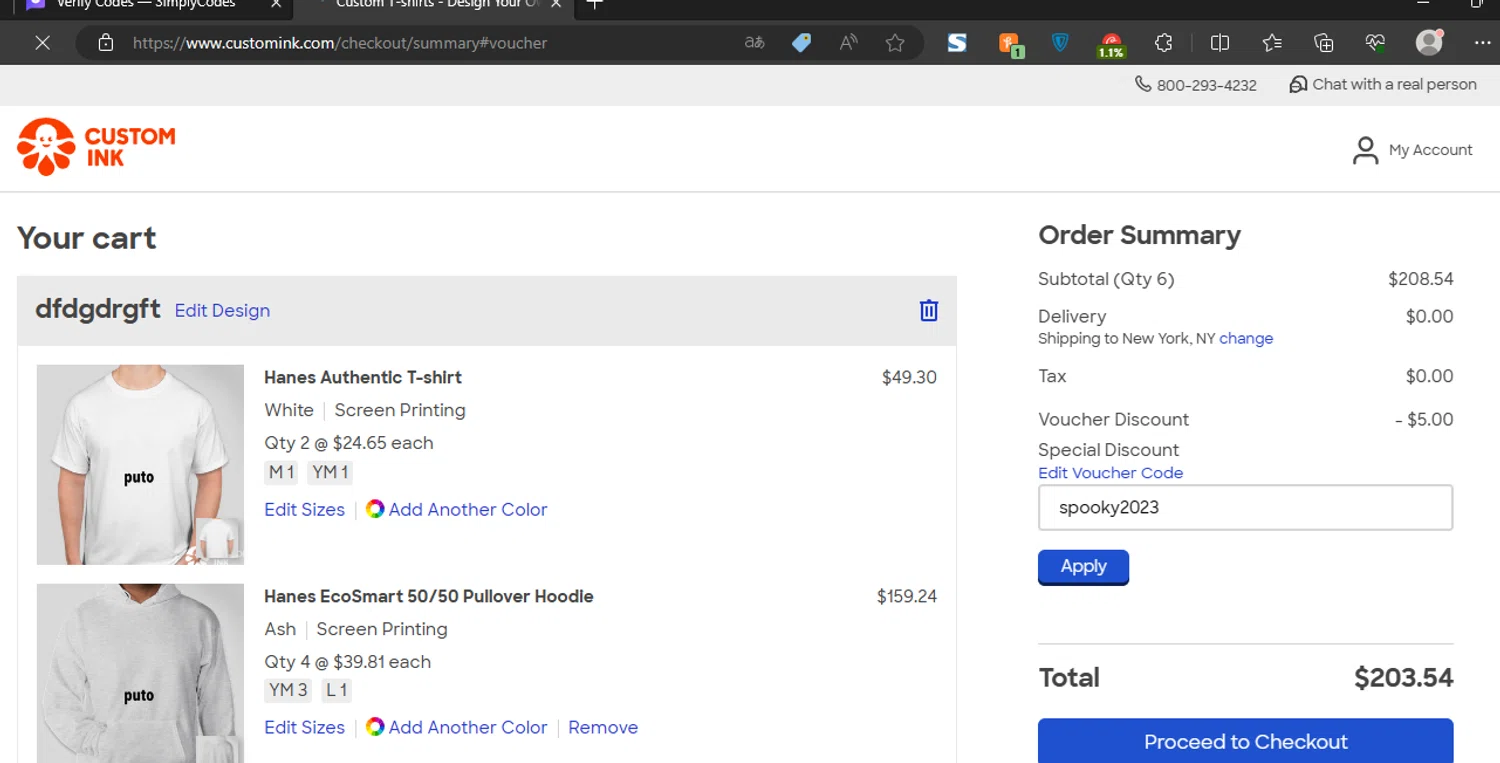Click color wheel icon beside T-shirt Add Another Color
This screenshot has height=763, width=1500.
point(375,509)
